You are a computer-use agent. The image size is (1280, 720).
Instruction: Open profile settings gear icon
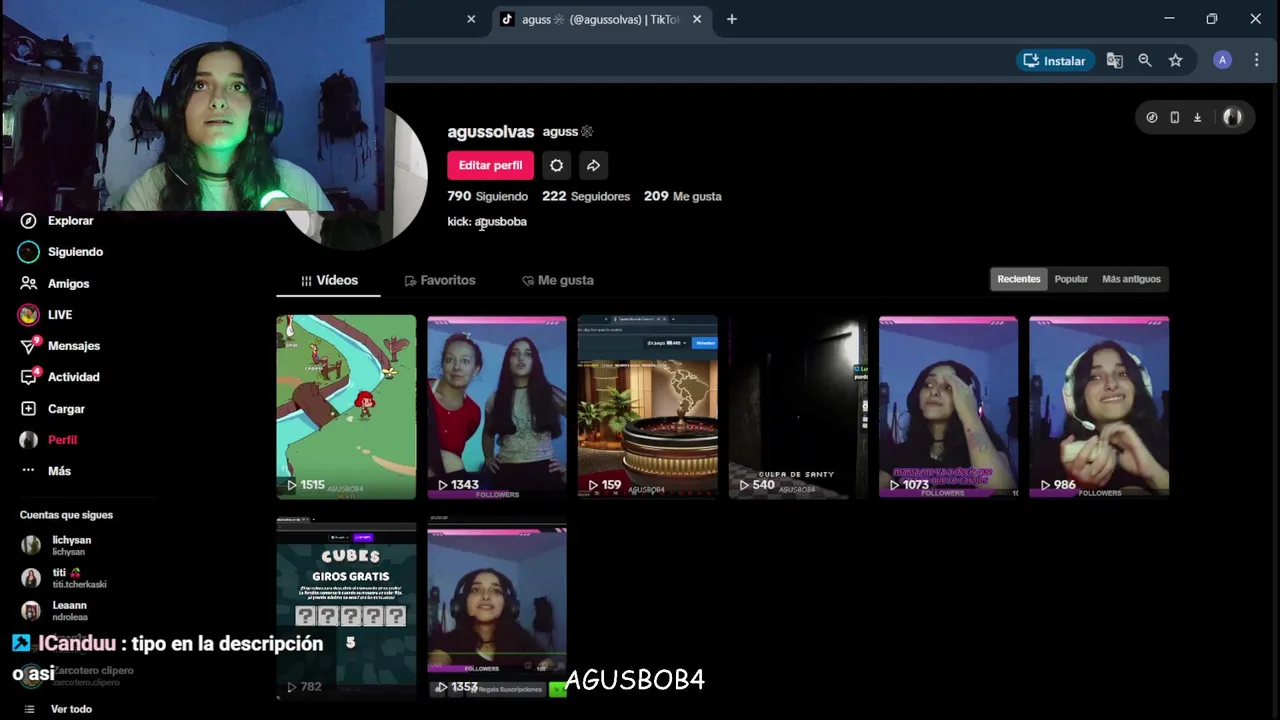(x=557, y=165)
